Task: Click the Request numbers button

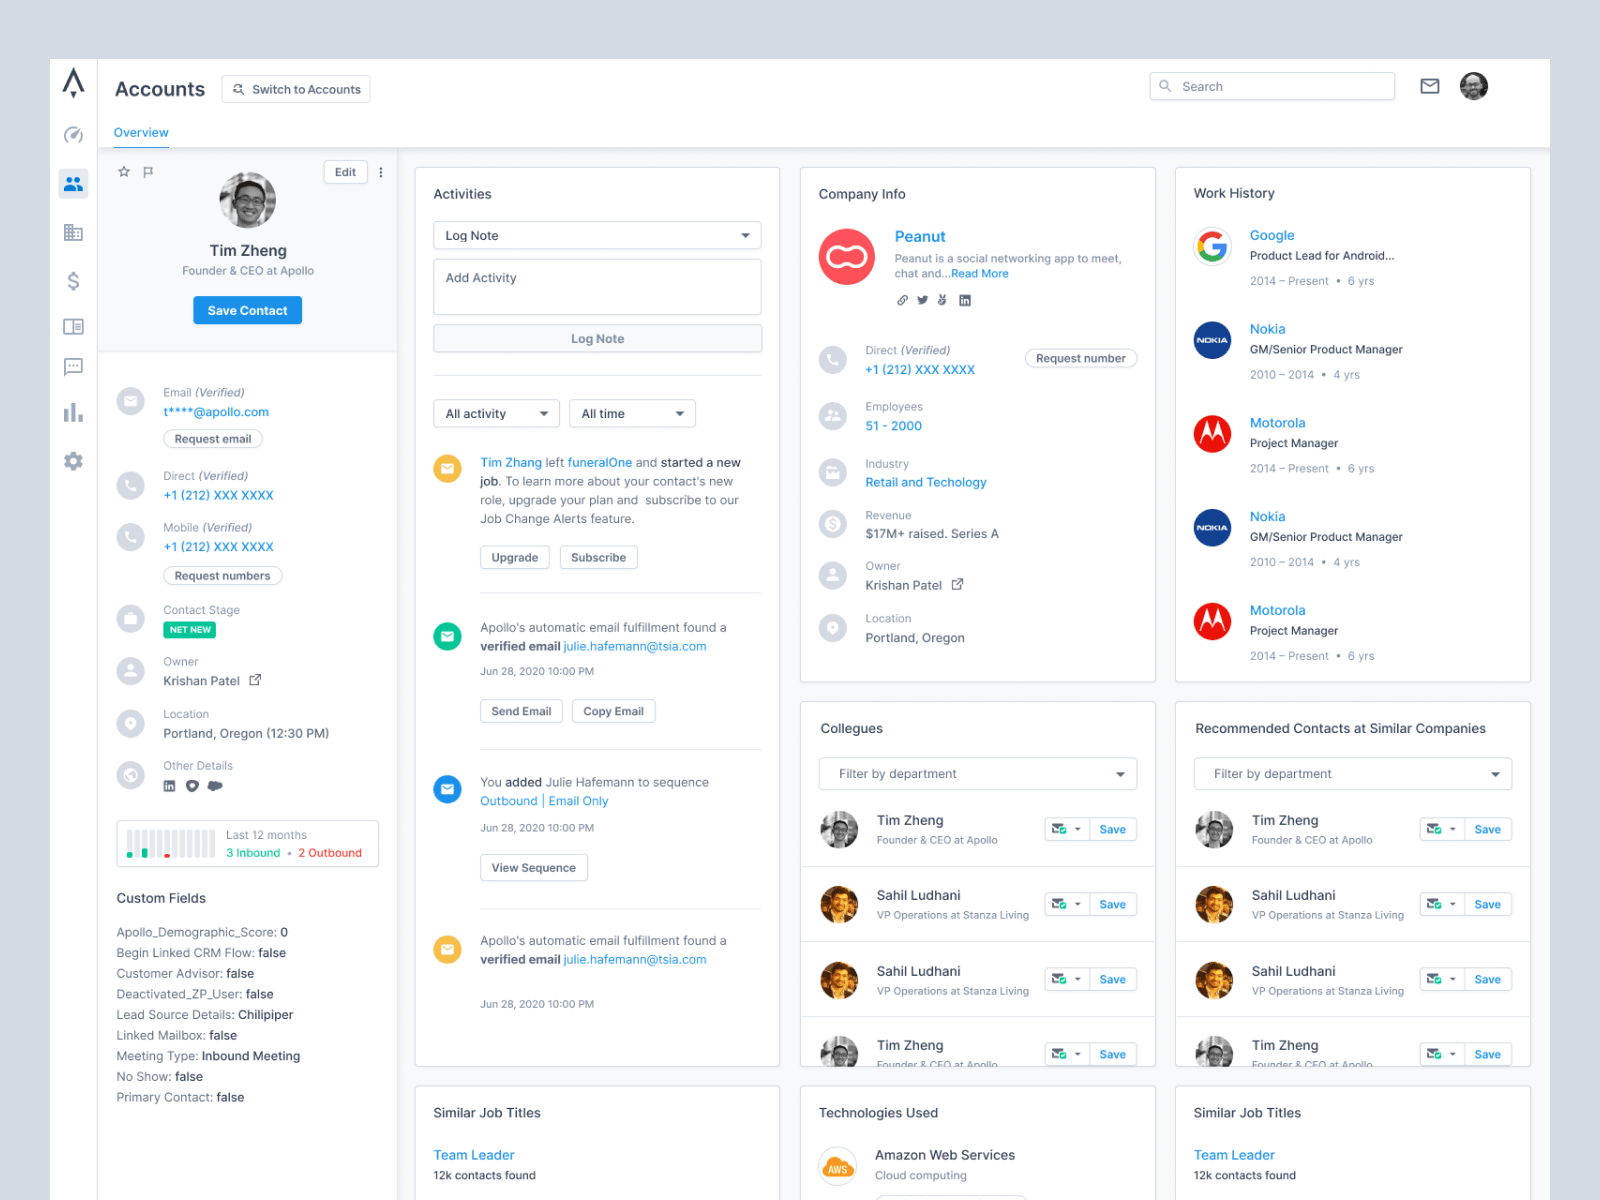Action: coord(222,576)
